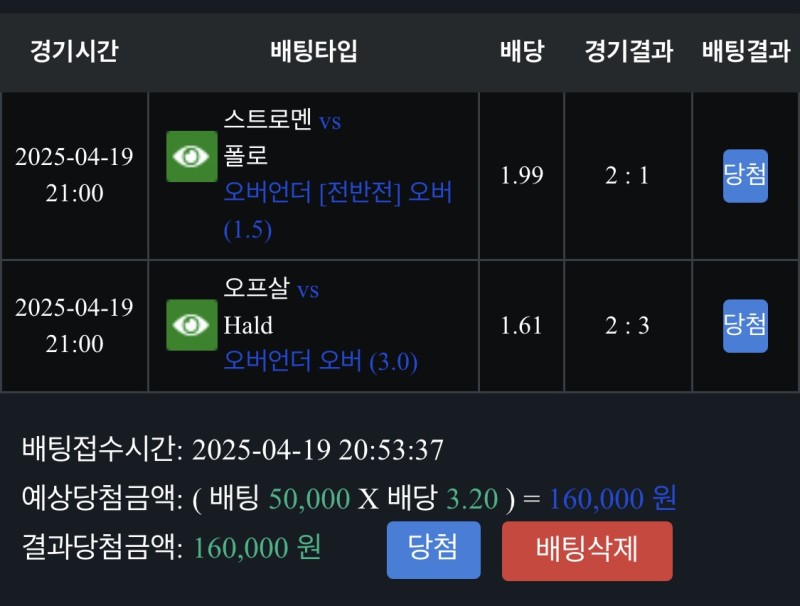The width and height of the screenshot is (800, 606).
Task: Open the 오버언더 오버 (3.0) bet link
Action: click(321, 361)
